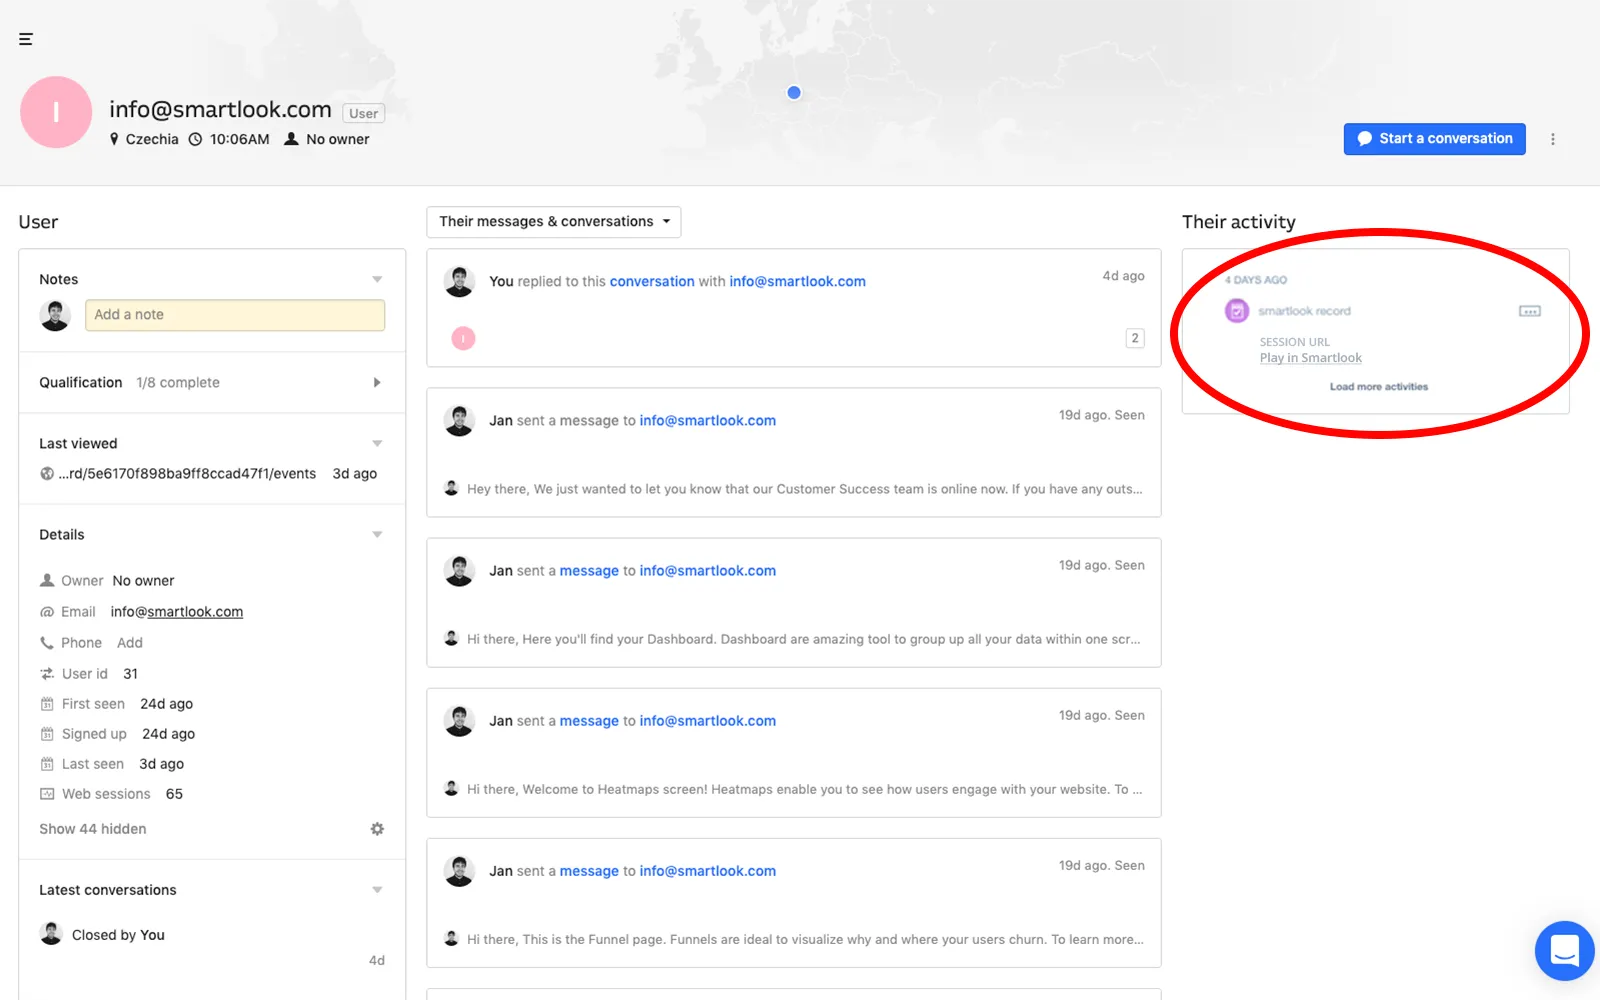Click the agent avatar beside the note field
The height and width of the screenshot is (1000, 1600).
55,315
